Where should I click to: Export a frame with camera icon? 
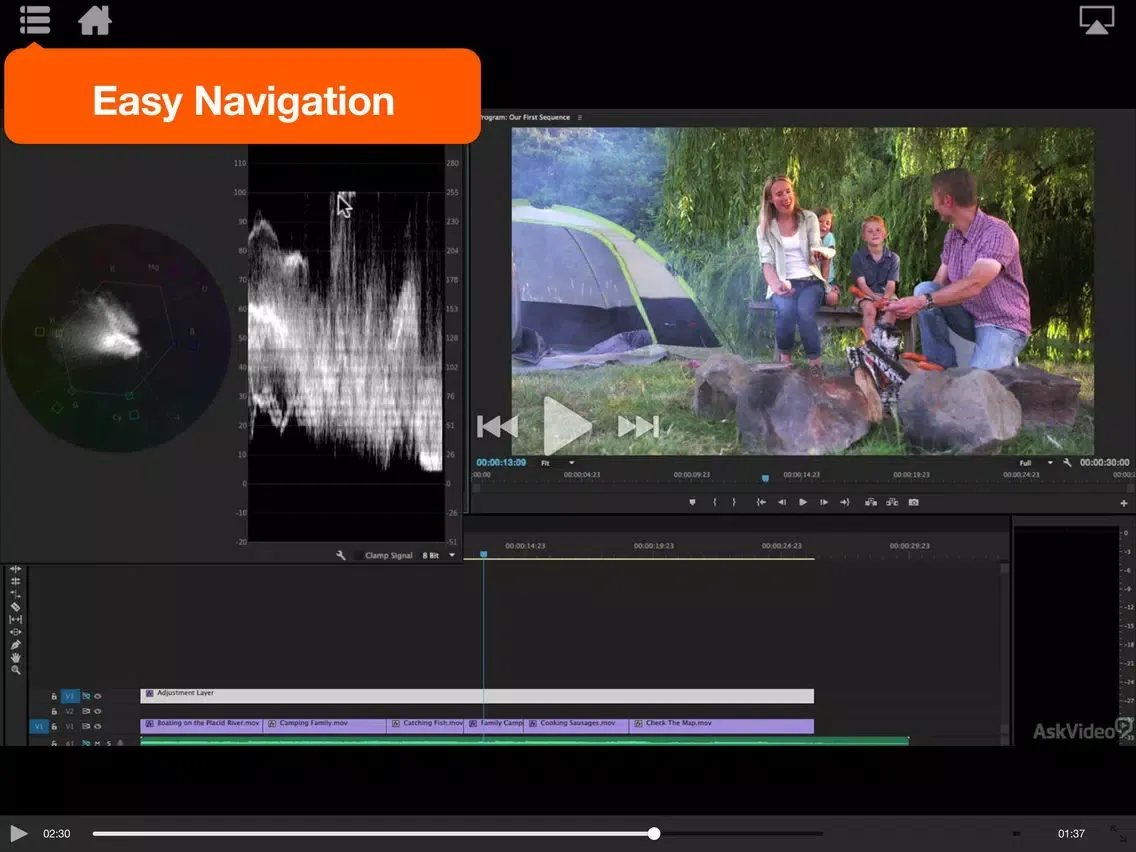click(x=914, y=502)
